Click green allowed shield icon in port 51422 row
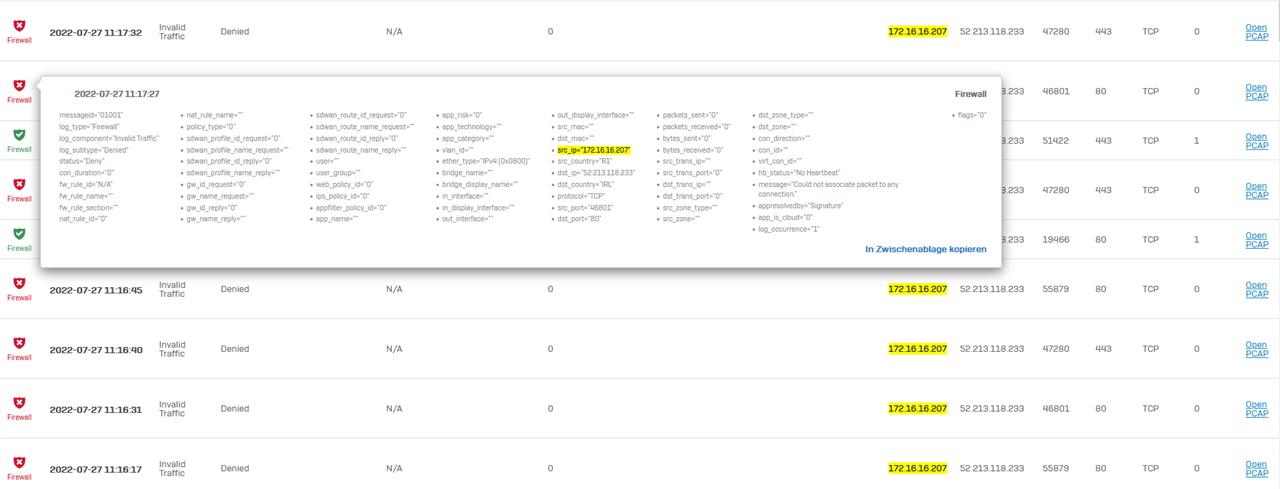The width and height of the screenshot is (1280, 489). point(19,136)
